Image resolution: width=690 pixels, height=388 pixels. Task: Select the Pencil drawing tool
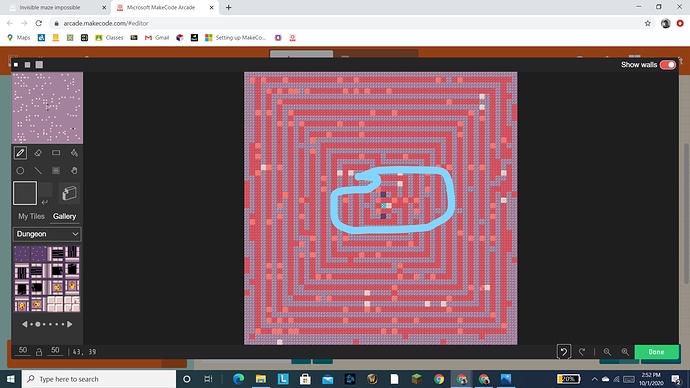pos(20,153)
